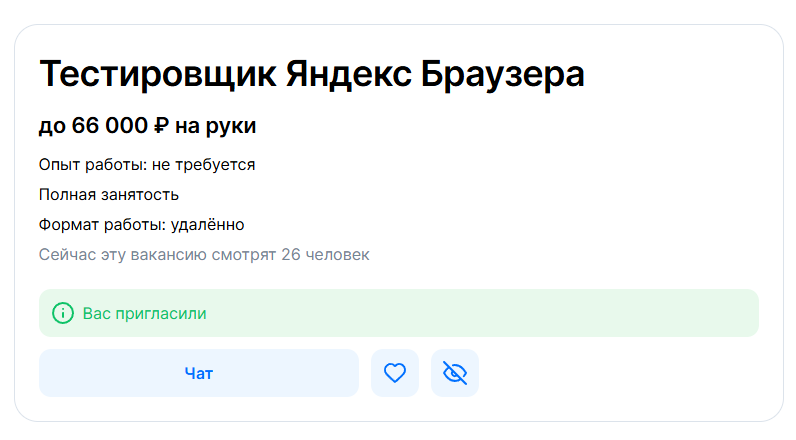Image resolution: width=796 pixels, height=440 pixels.
Task: Click the word Браузера in the title
Action: (503, 75)
